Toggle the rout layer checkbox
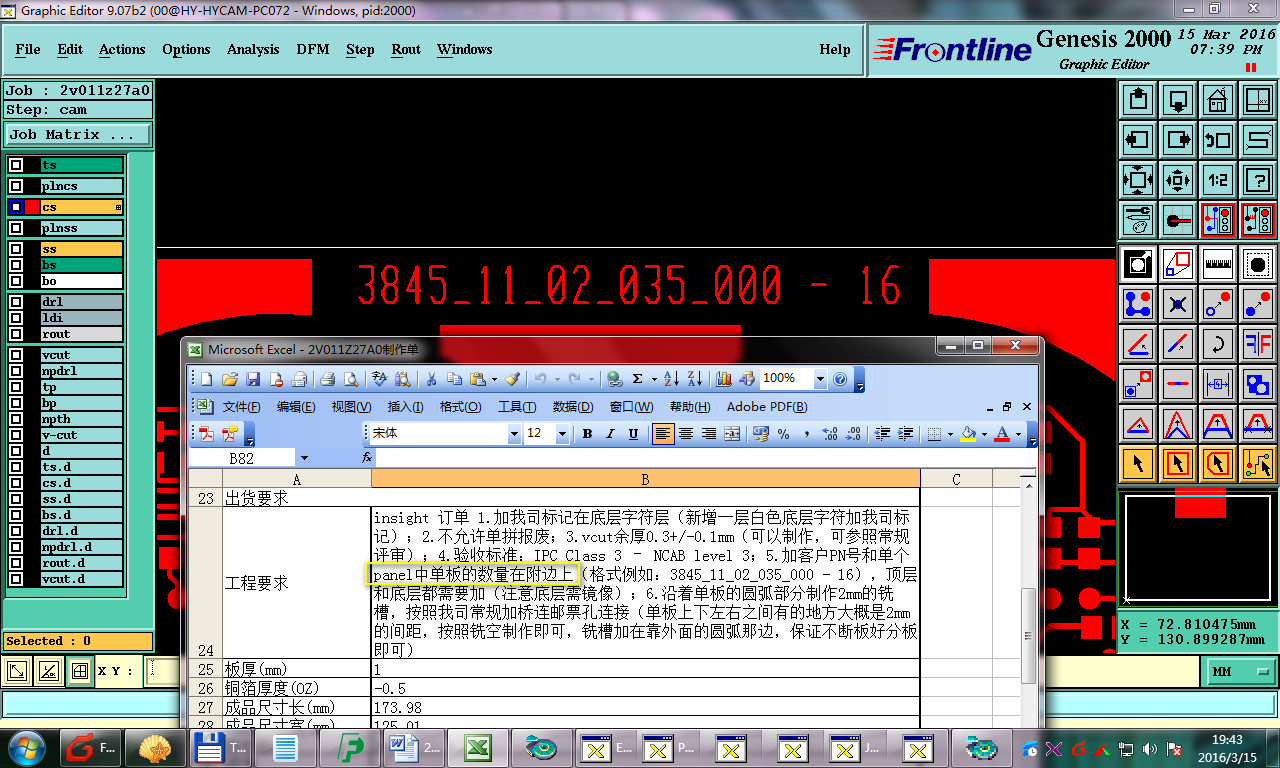 [16, 334]
